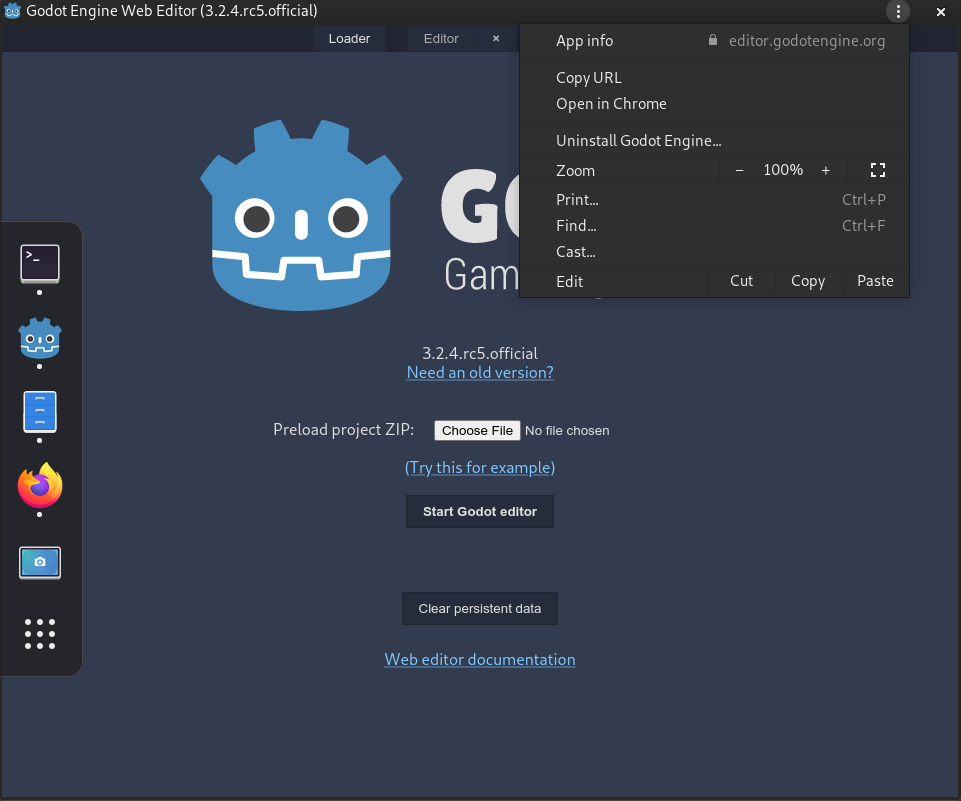Choose Copy URL from the menu
The width and height of the screenshot is (961, 801).
[x=714, y=78]
